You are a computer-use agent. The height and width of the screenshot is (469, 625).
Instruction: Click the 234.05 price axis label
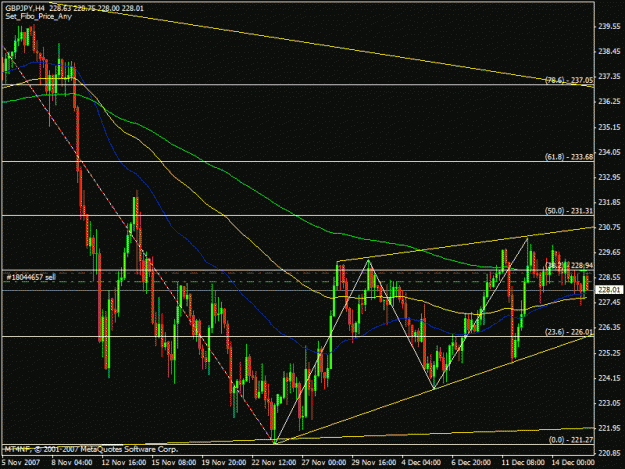coord(609,152)
